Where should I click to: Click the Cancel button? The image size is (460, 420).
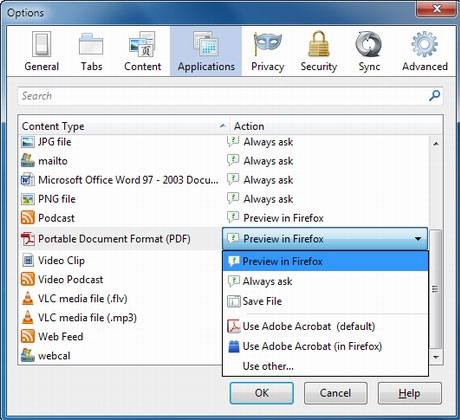click(335, 393)
